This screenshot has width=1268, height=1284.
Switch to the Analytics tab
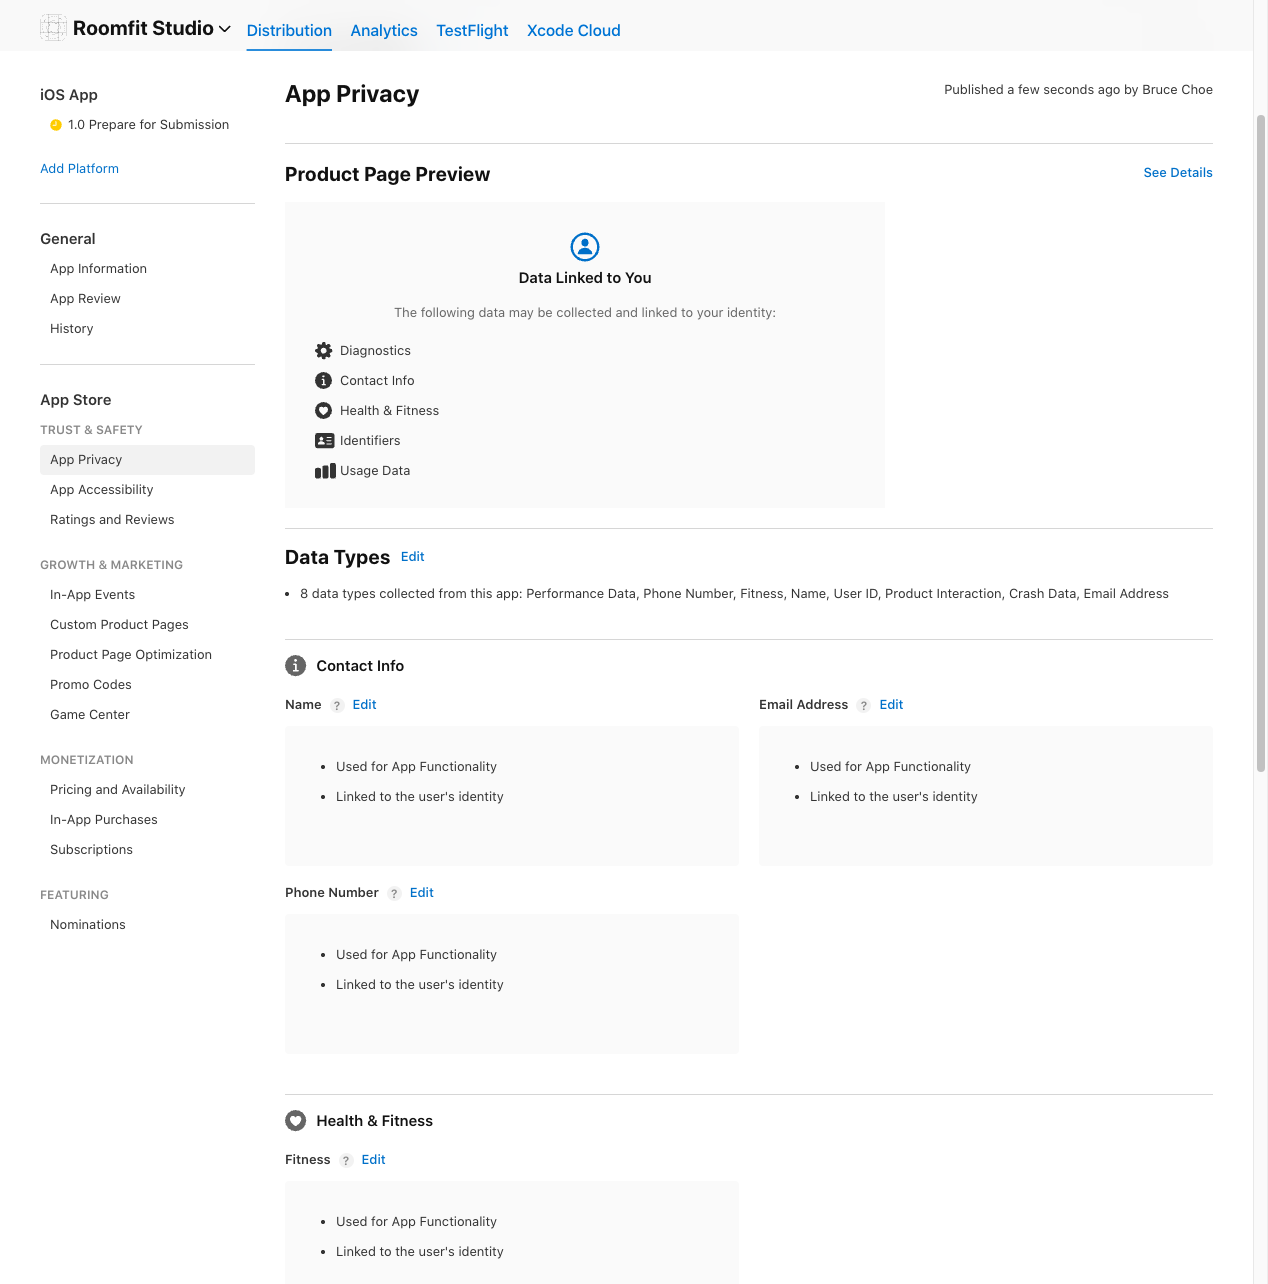pos(384,30)
